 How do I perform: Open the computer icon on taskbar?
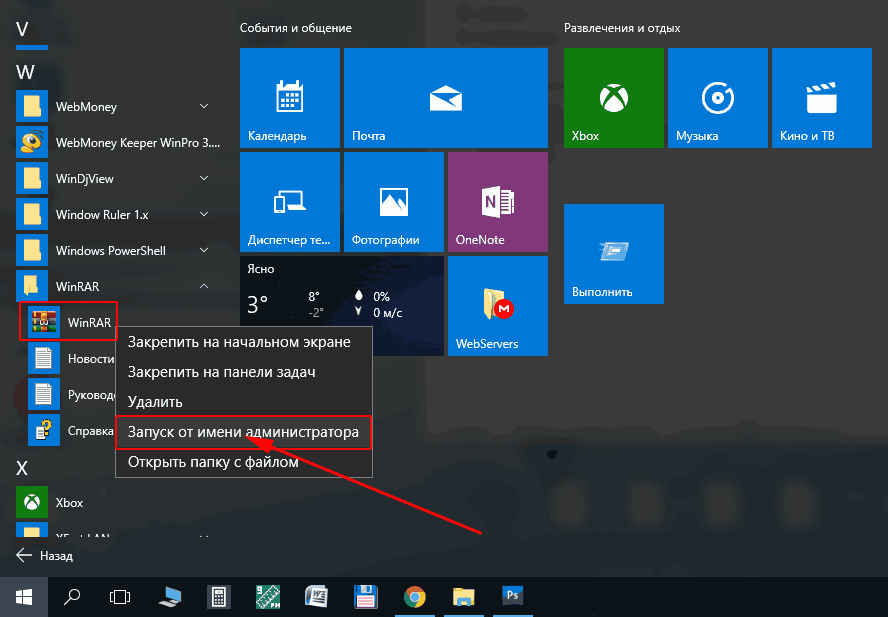(x=170, y=597)
